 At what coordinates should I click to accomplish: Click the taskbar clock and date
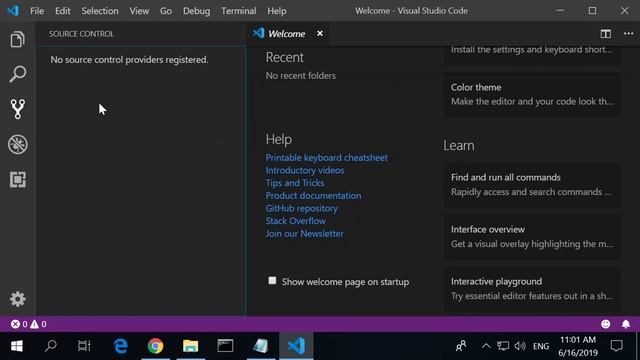pos(578,346)
